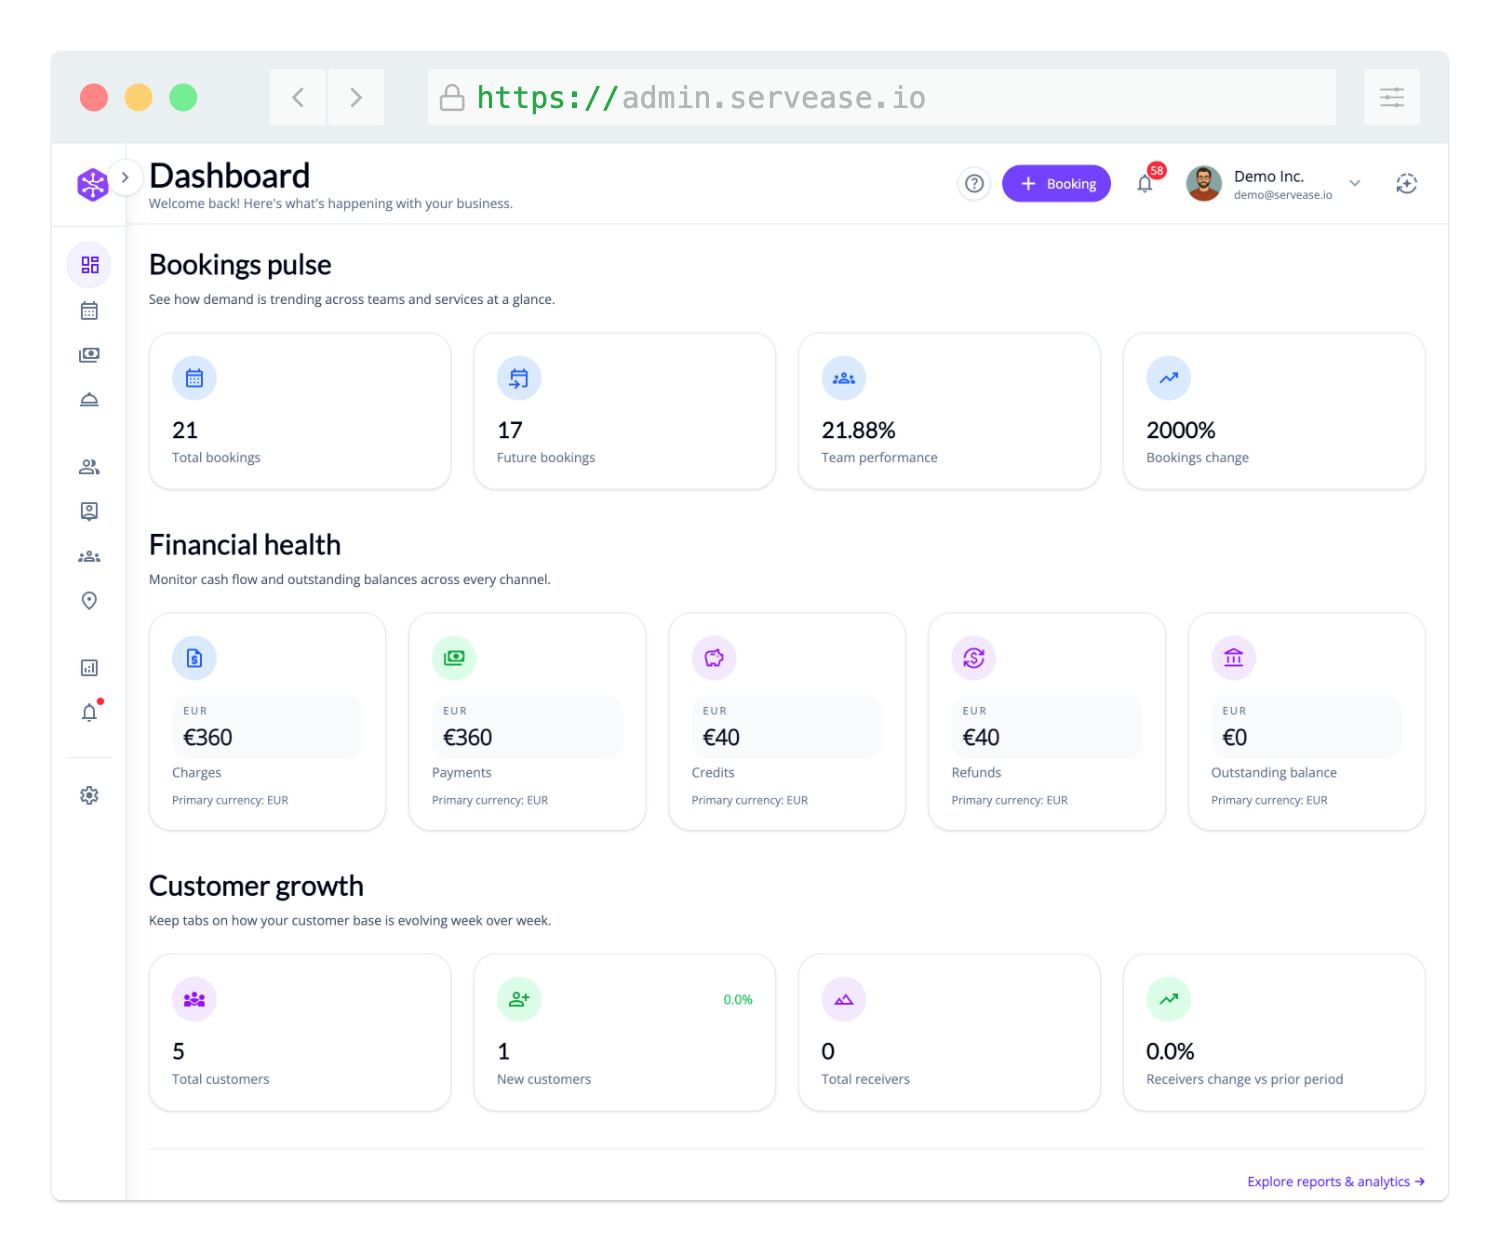Viewport: 1500px width, 1250px height.
Task: Open the staff badge icon in sidebar
Action: 89,511
